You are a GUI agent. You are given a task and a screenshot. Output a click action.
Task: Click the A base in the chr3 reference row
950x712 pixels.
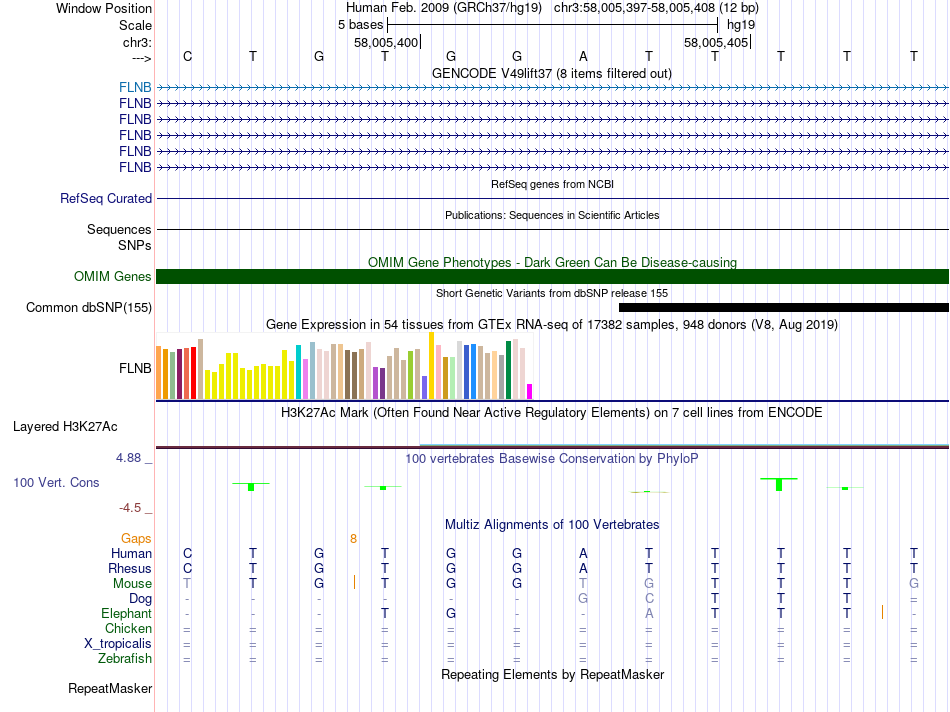pos(583,56)
